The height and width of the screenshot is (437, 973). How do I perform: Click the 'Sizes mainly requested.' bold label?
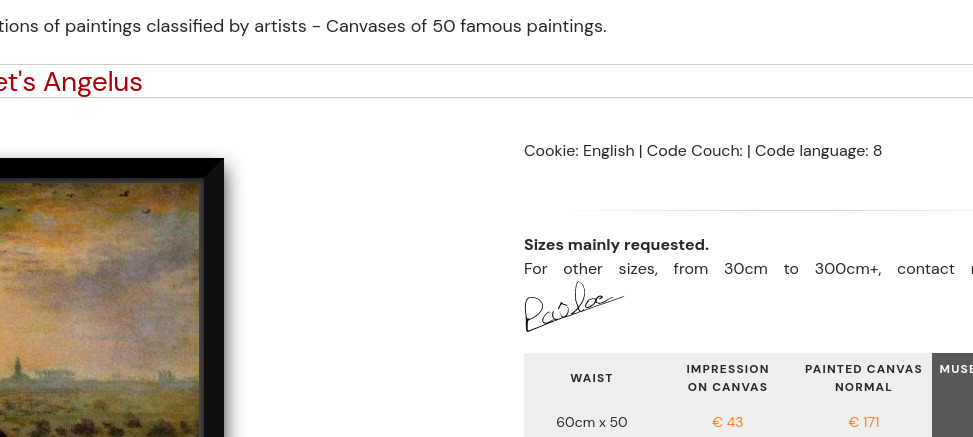pos(616,245)
